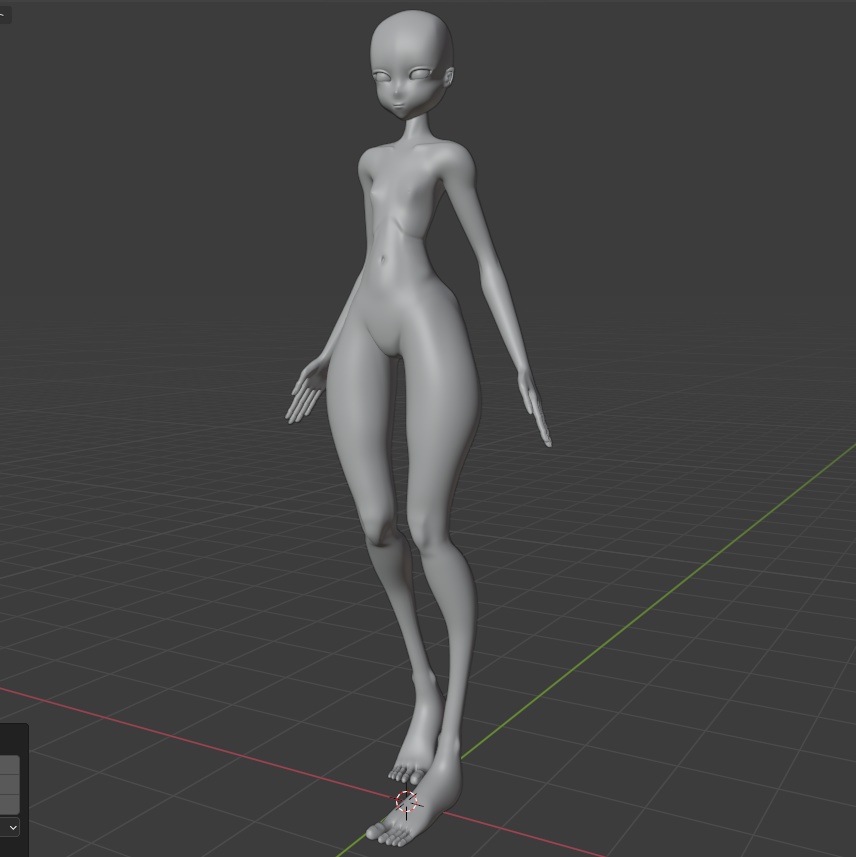Open the dropdown chevron in the bottom-left panel
The width and height of the screenshot is (856, 857).
pos(12,827)
